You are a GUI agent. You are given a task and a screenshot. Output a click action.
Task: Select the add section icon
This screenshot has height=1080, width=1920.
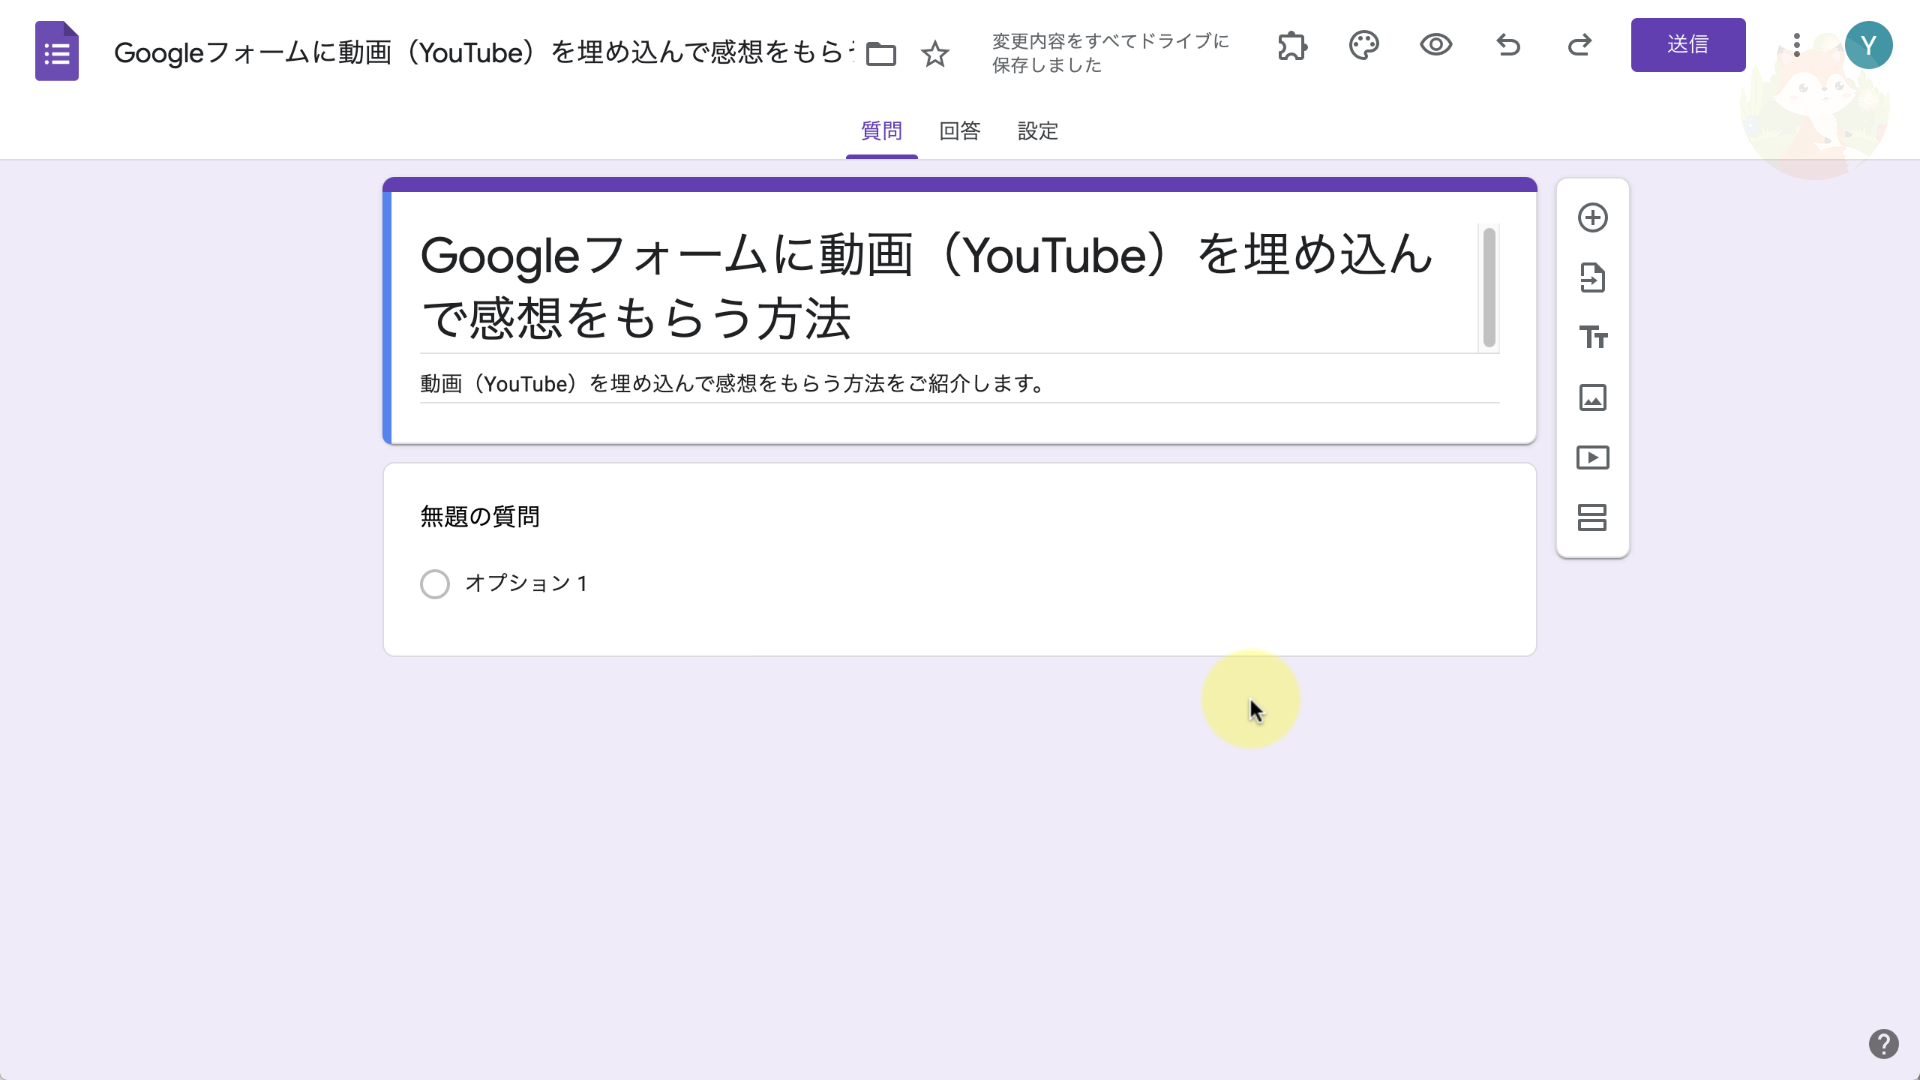tap(1593, 517)
